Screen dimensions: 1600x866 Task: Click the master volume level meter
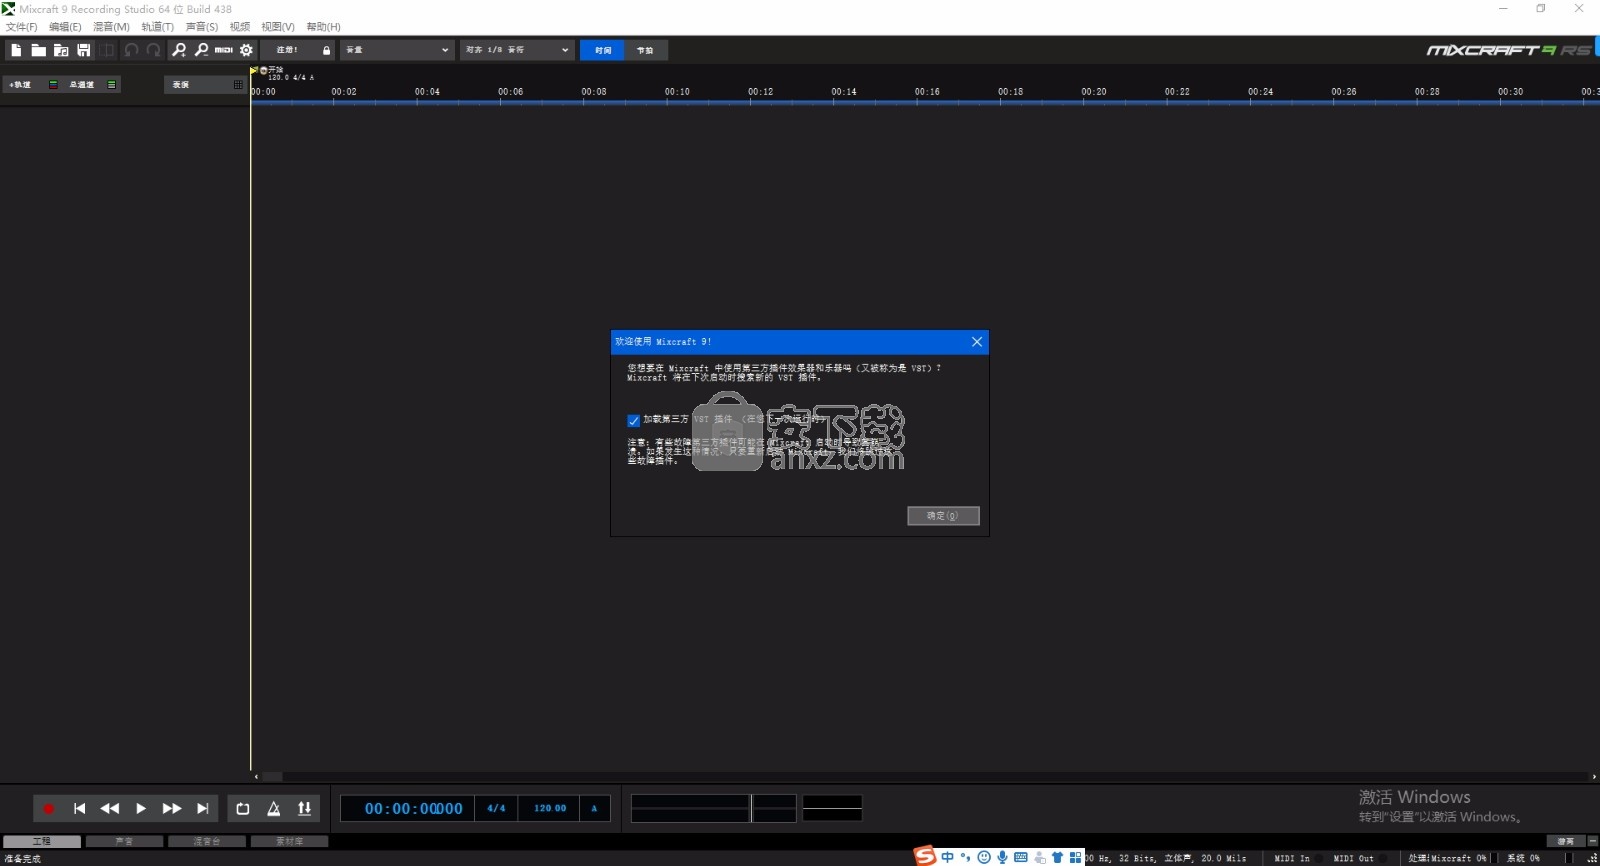click(714, 808)
